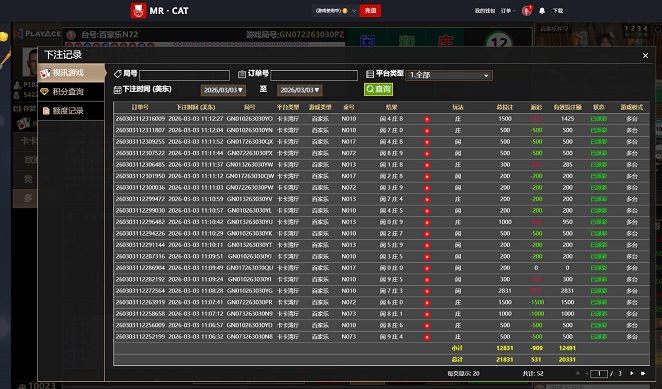Open the end date picker after 至
The image size is (662, 389).
(x=300, y=90)
